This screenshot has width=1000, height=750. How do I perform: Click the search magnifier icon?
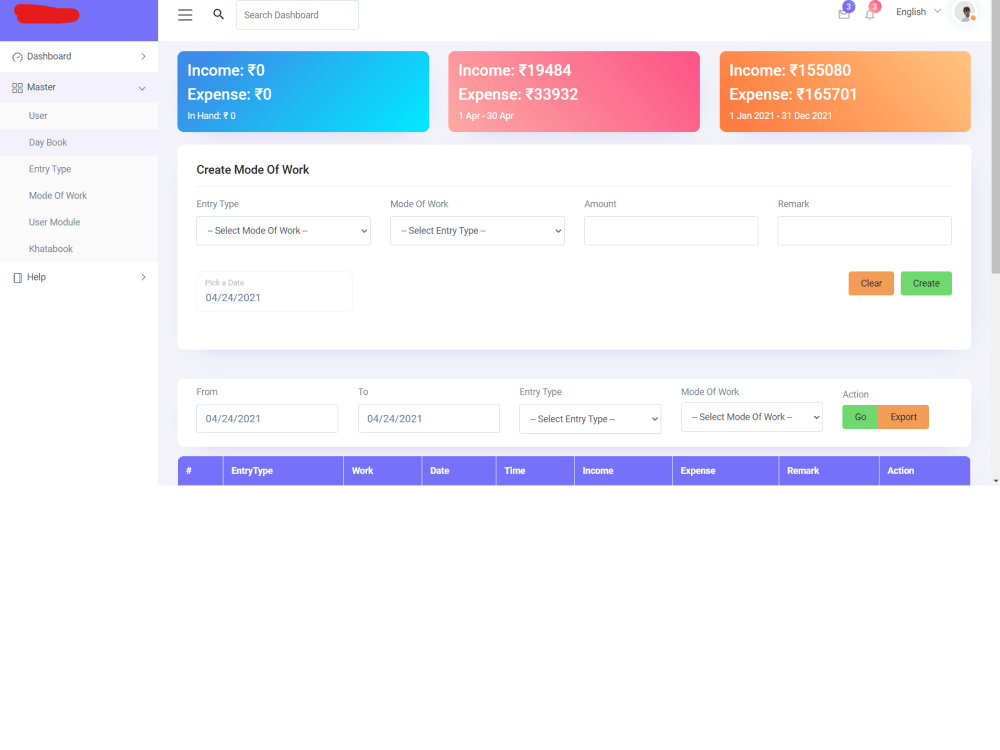[218, 14]
